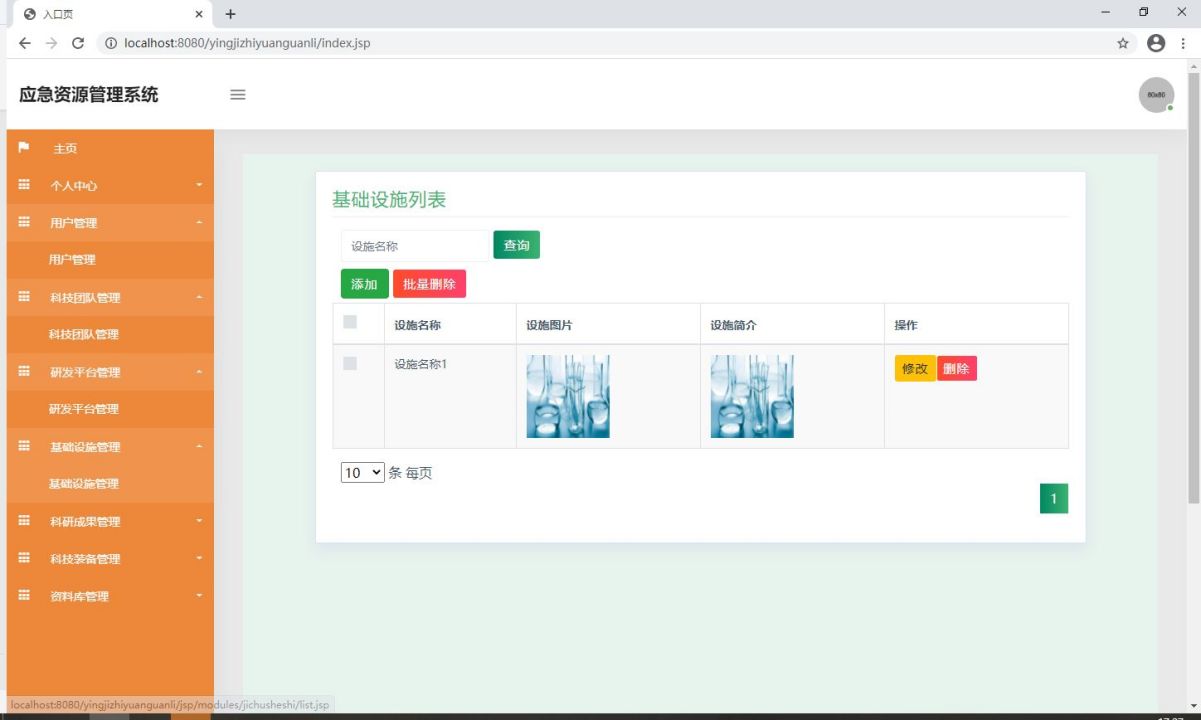The height and width of the screenshot is (720, 1201).
Task: Click the grid icon beside 基础设施管理 group
Action: pos(24,446)
